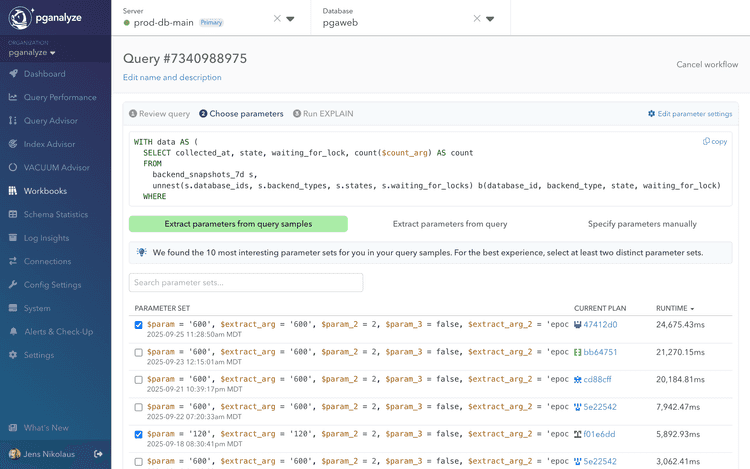The image size is (750, 469).
Task: Check the parameter set with plan bb64751
Action: click(x=139, y=352)
